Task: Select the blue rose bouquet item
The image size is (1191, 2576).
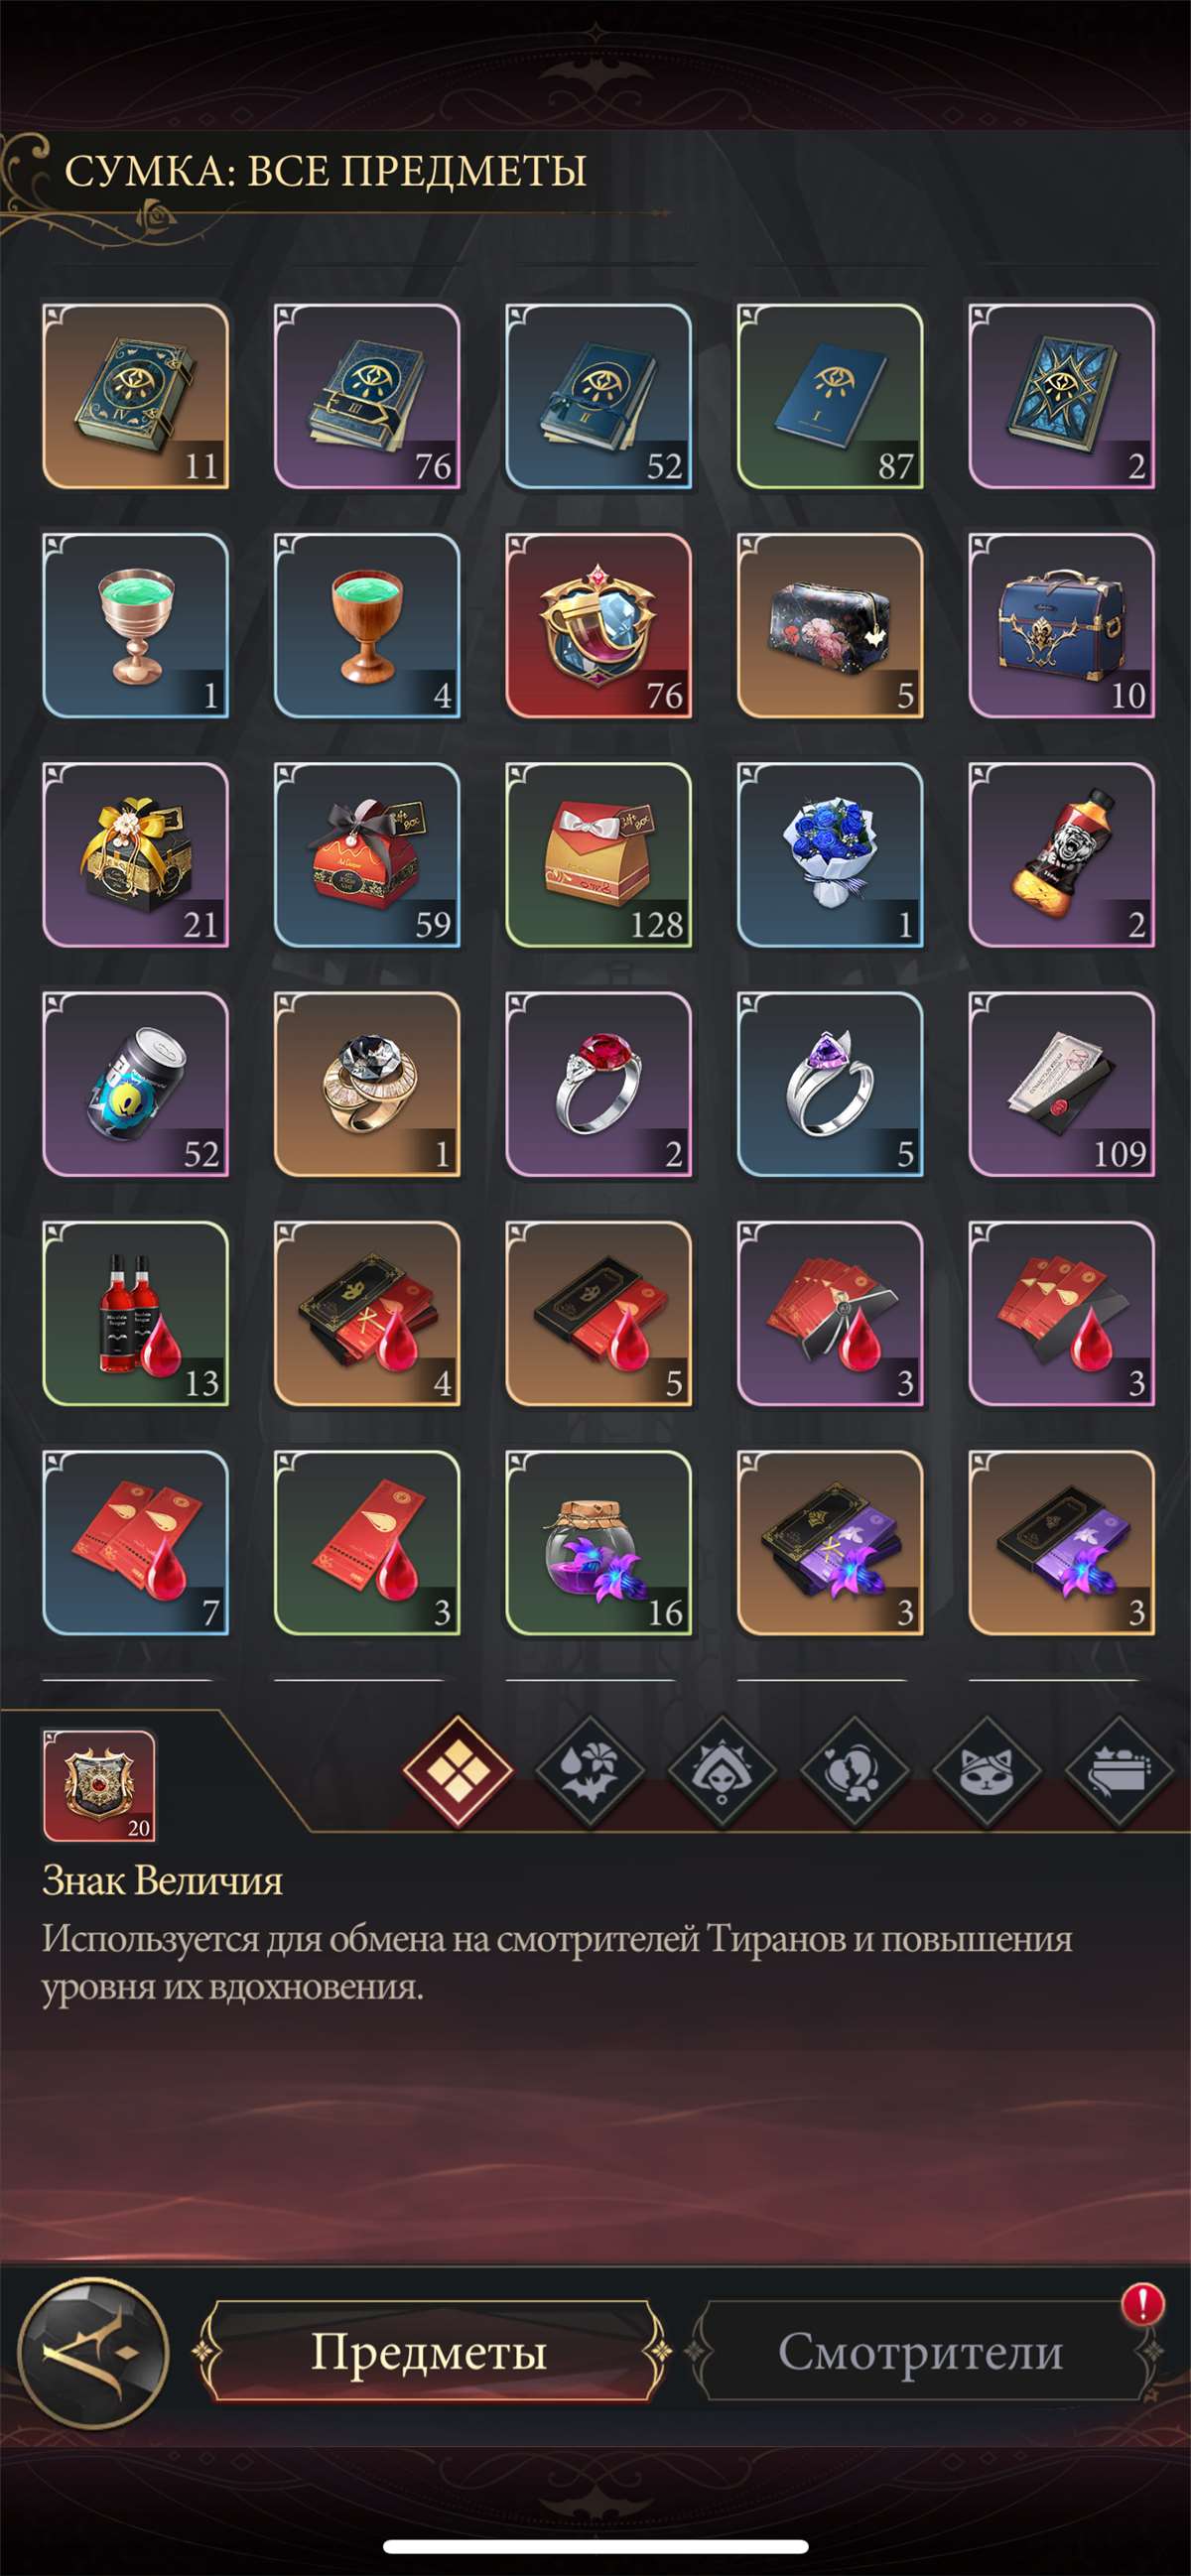Action: pos(830,855)
